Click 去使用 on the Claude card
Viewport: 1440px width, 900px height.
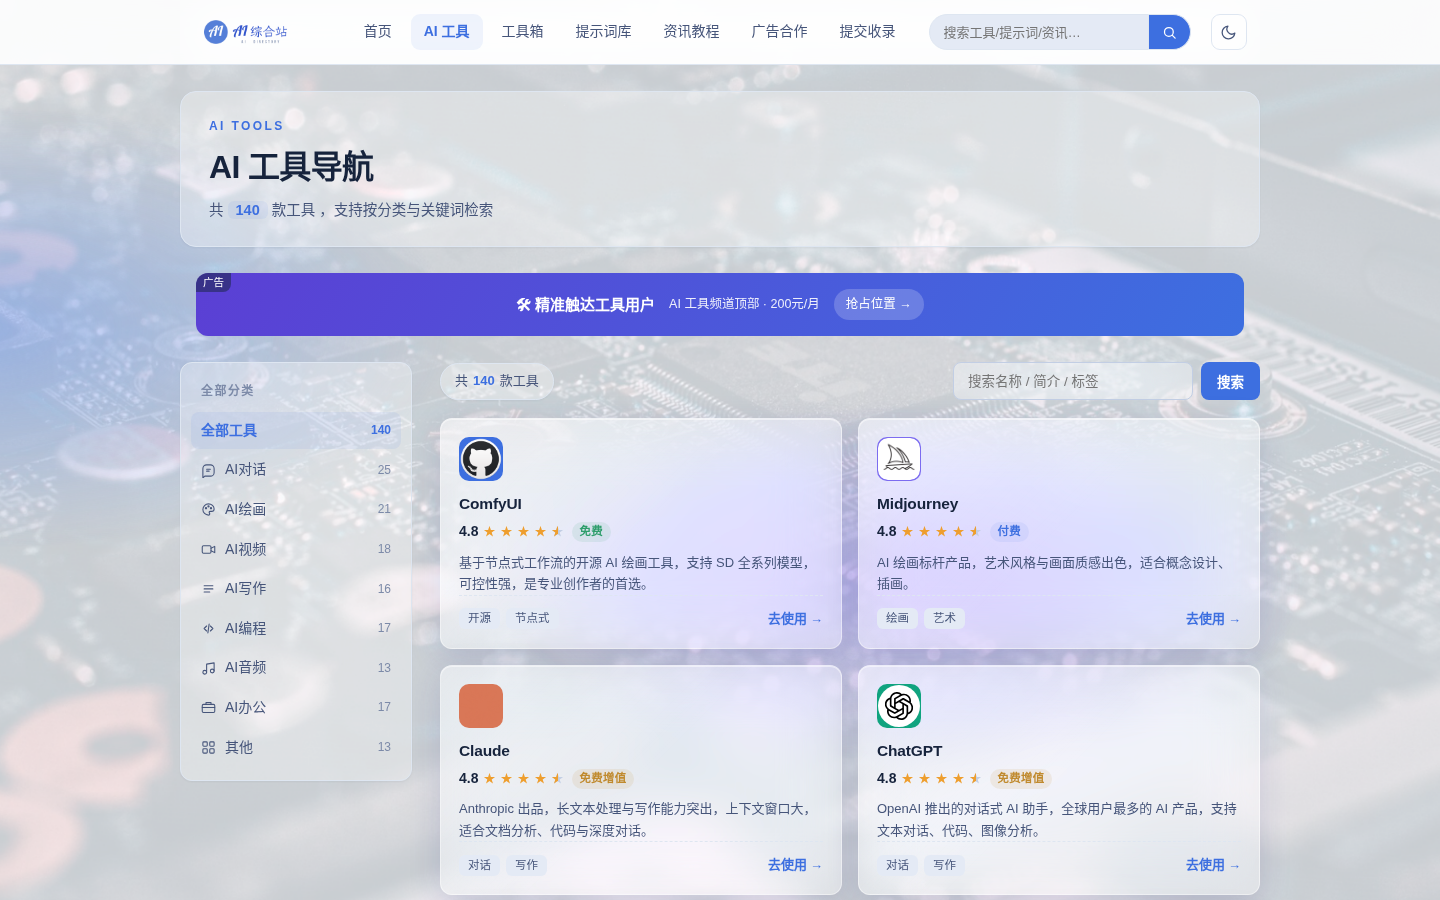click(795, 865)
